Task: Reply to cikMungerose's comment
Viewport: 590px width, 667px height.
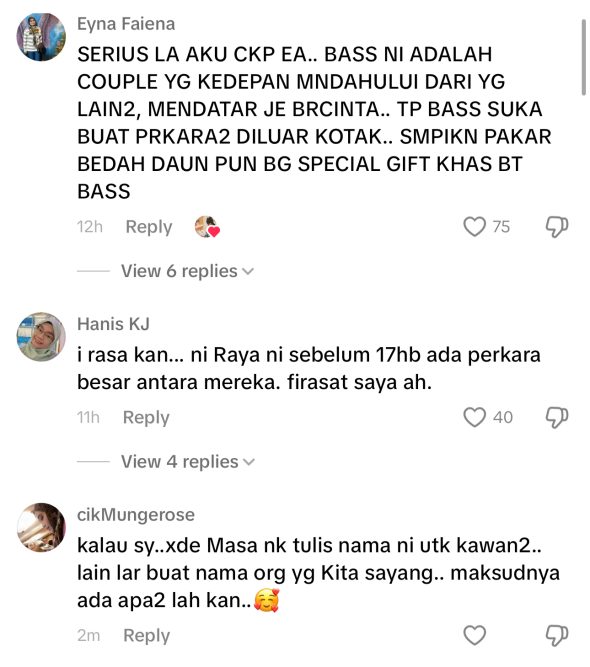Action: point(146,636)
